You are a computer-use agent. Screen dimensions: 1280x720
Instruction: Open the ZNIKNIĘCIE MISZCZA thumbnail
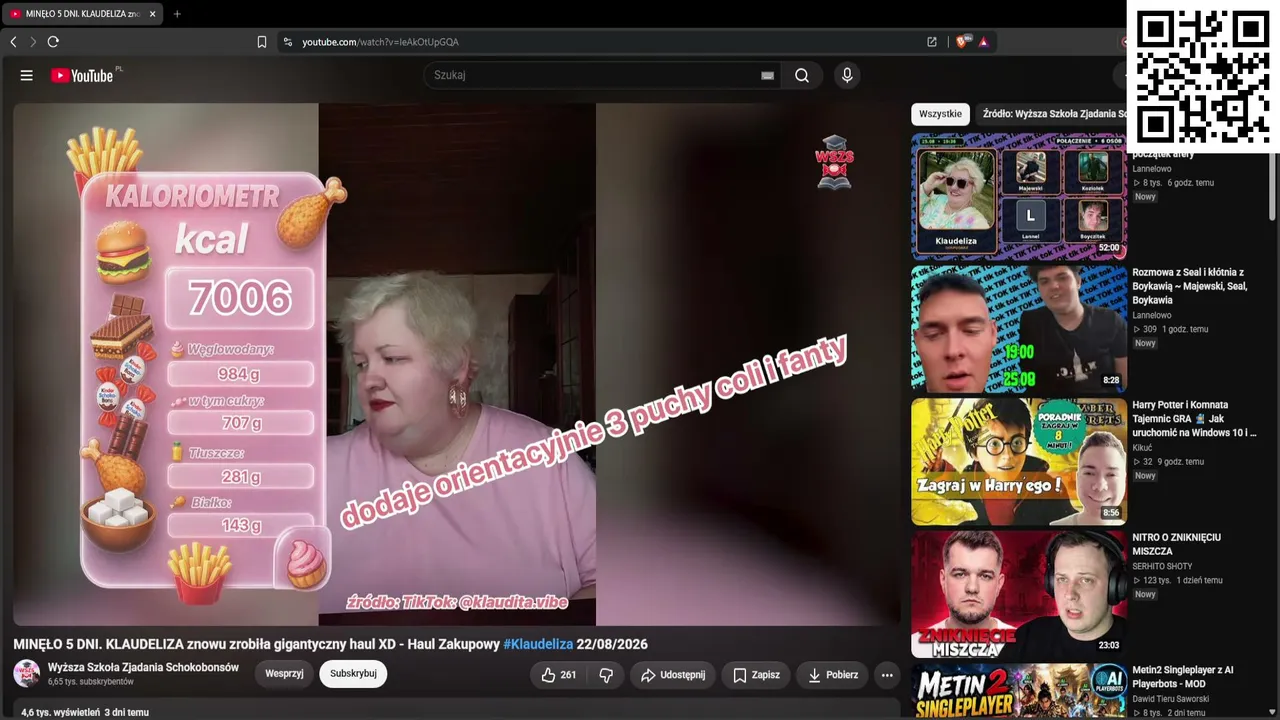[x=1019, y=593]
